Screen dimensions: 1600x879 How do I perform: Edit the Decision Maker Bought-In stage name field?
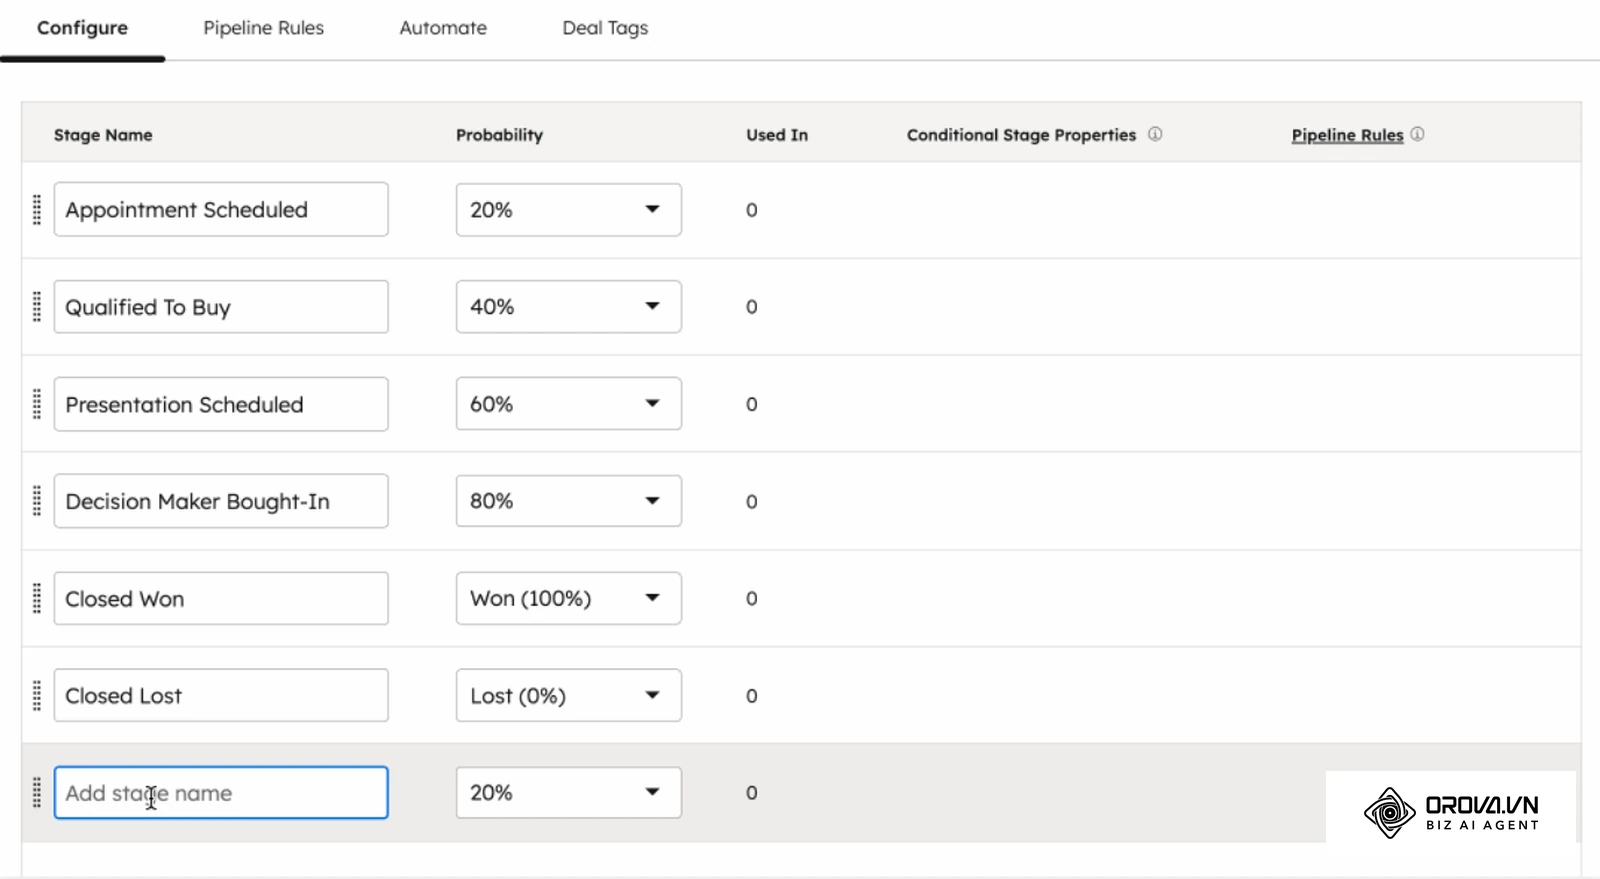point(221,501)
